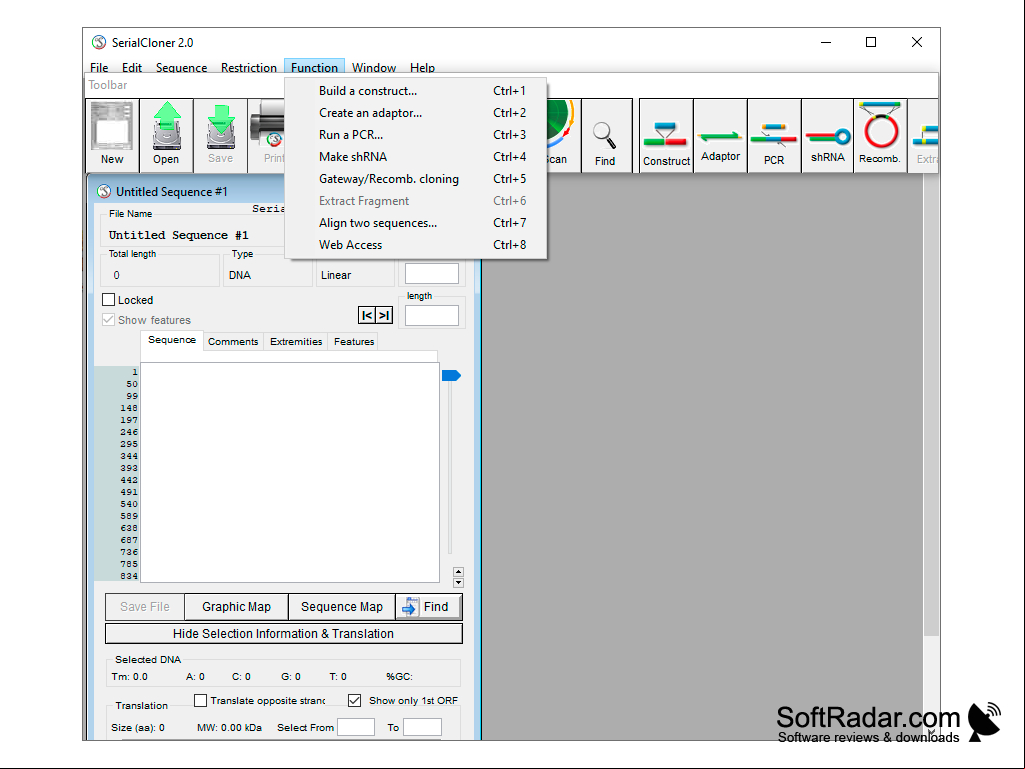Toggle the Show features checkbox
Viewport: 1025px width, 769px height.
coord(109,320)
